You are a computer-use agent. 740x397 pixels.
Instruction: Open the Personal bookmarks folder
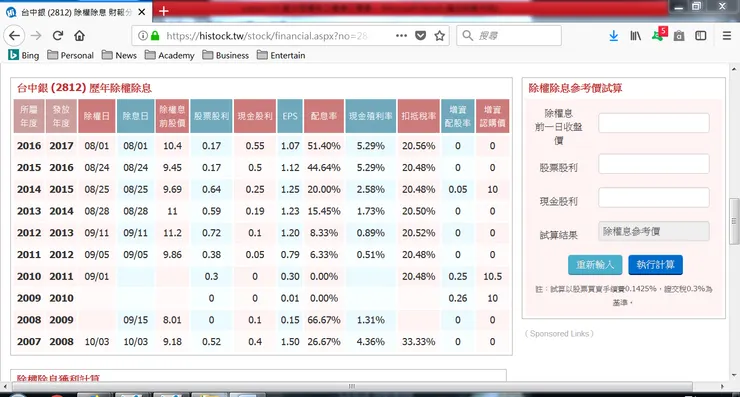pyautogui.click(x=71, y=55)
